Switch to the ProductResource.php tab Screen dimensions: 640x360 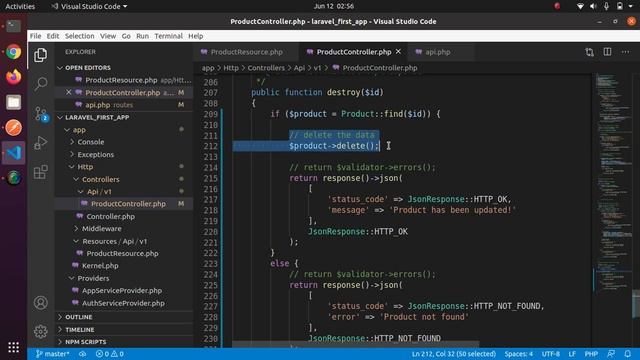pyautogui.click(x=247, y=52)
